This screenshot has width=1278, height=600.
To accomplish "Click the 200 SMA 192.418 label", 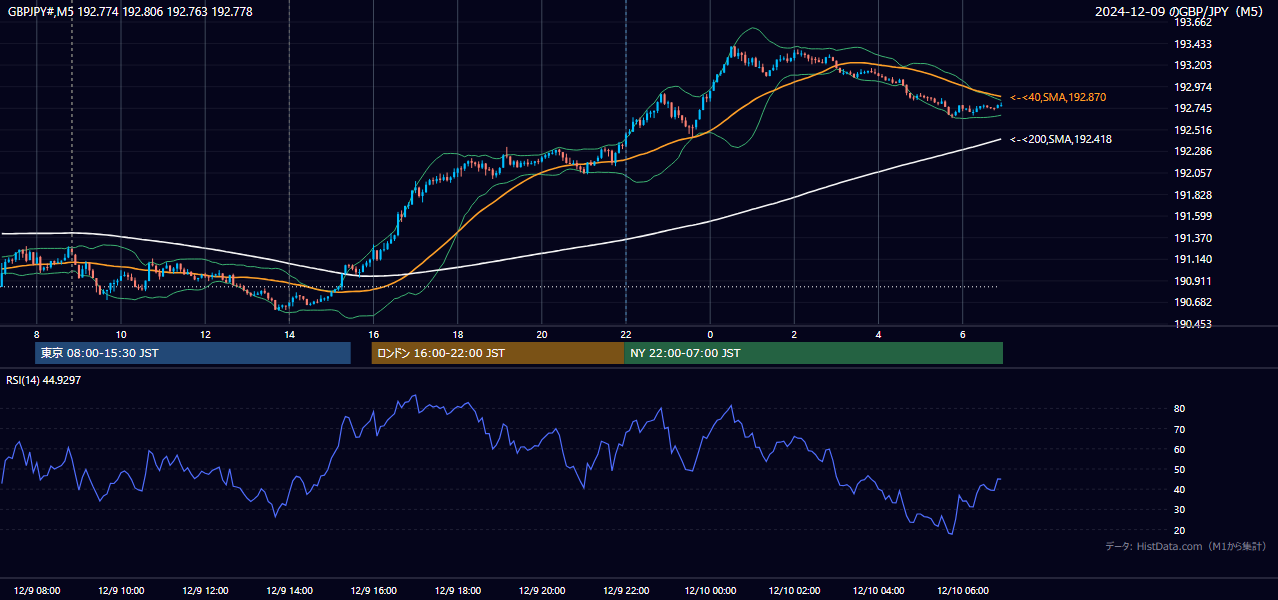I will 1061,139.
